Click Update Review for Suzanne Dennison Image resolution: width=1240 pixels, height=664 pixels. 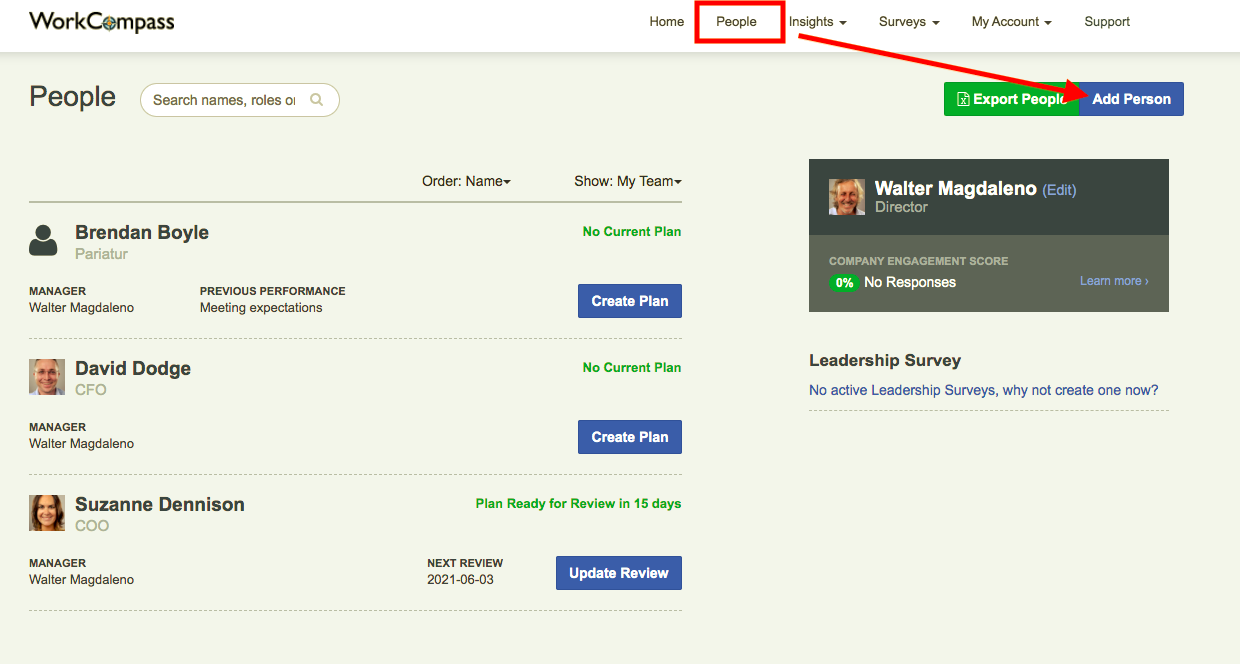pyautogui.click(x=618, y=572)
